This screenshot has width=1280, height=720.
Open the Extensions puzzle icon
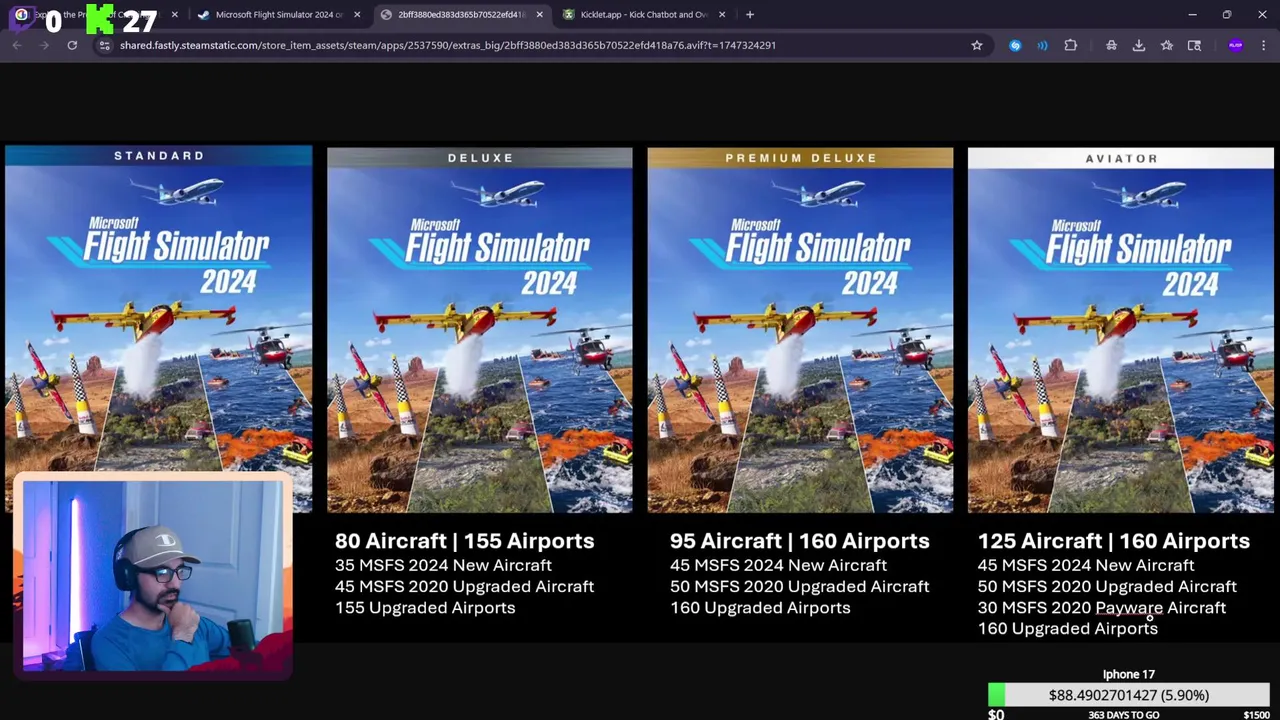(1070, 45)
